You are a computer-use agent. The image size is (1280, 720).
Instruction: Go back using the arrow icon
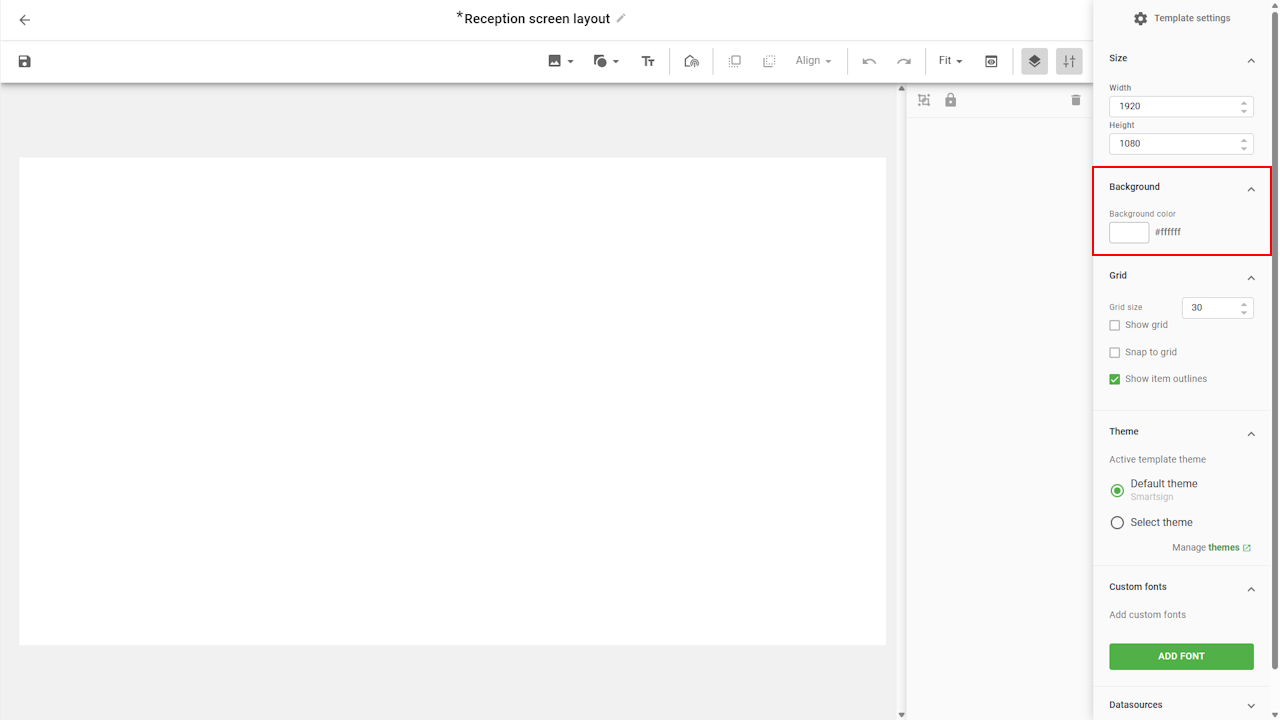point(25,20)
